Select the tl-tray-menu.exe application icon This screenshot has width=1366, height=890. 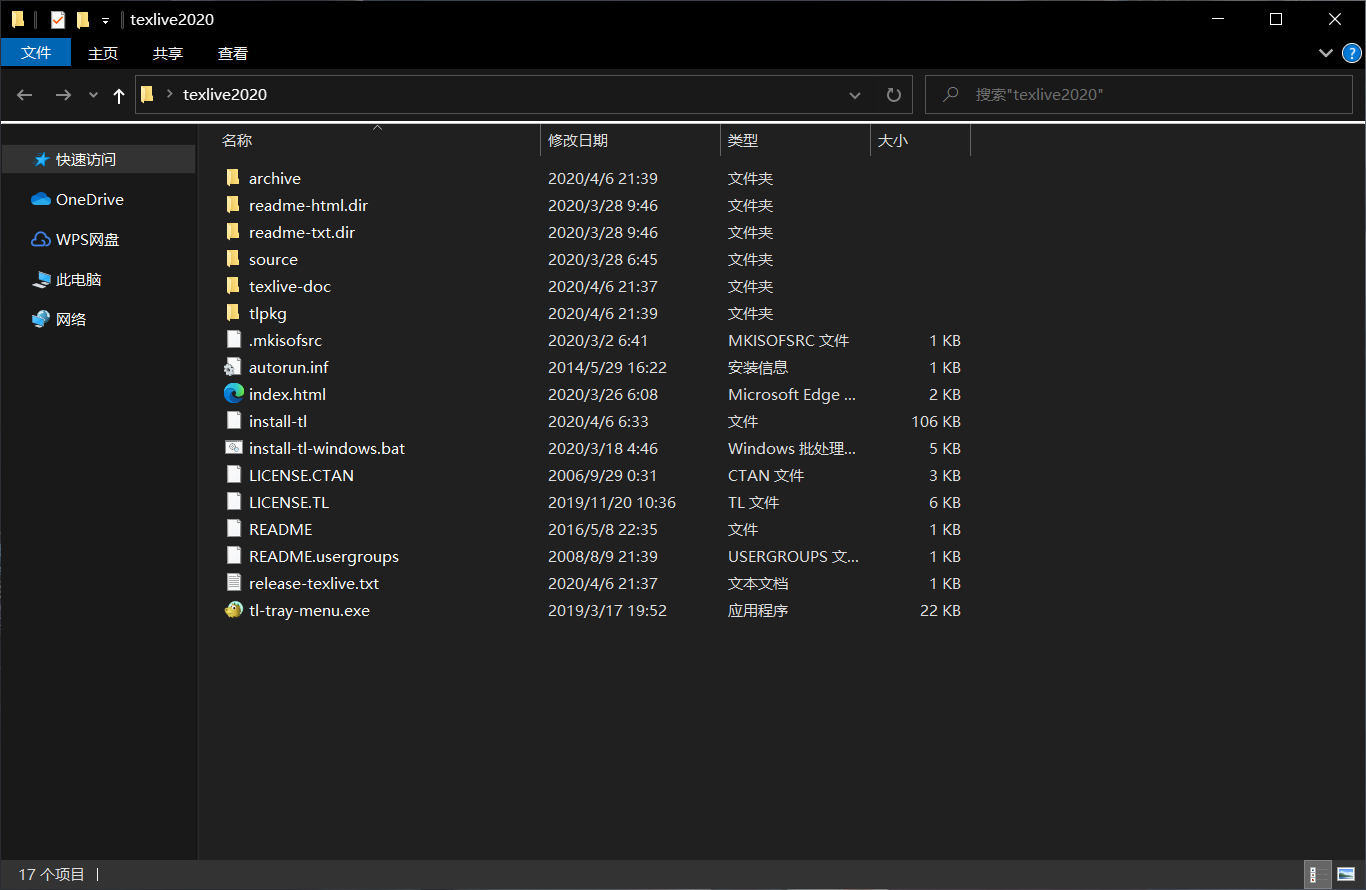tap(233, 610)
